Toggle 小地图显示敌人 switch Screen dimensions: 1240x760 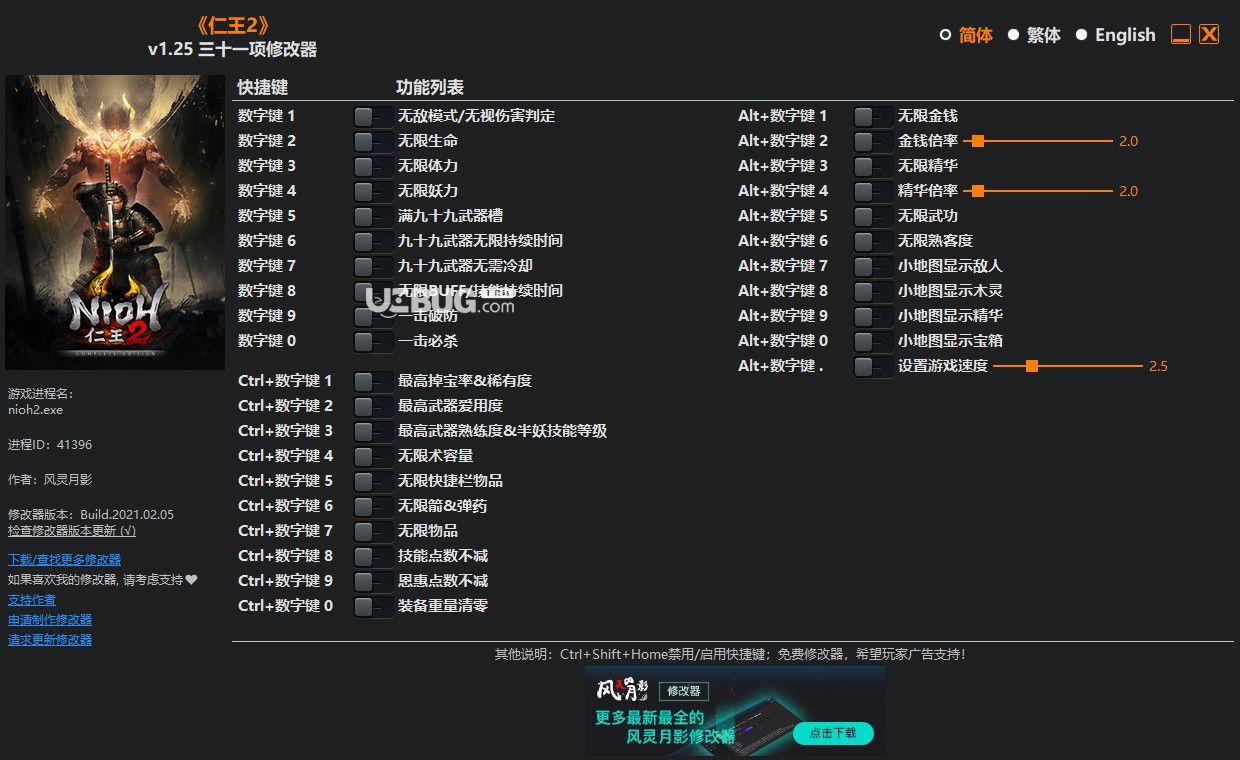point(873,266)
